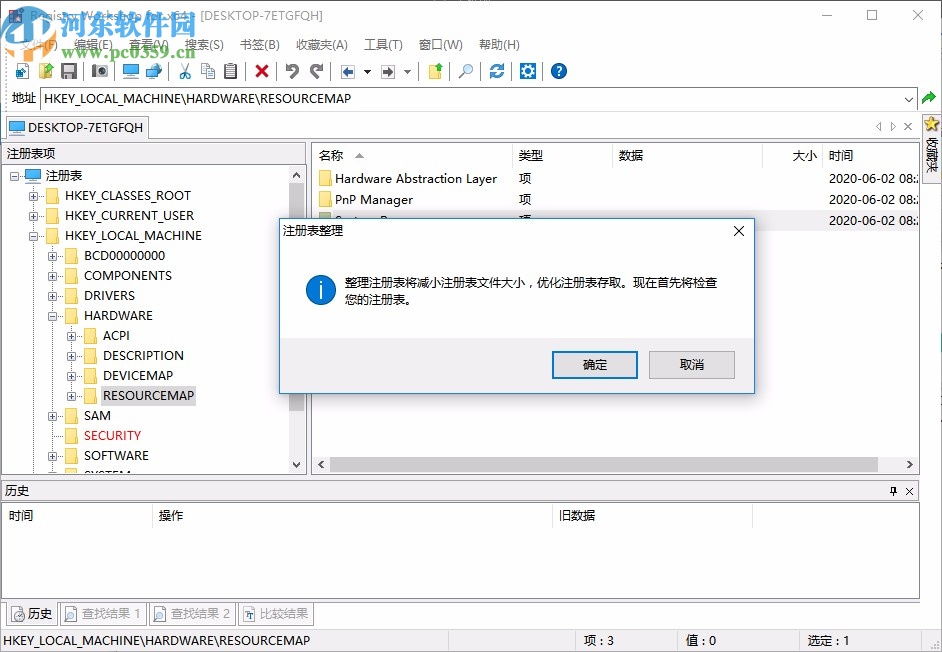Viewport: 942px width, 652px height.
Task: Click the 确定 button in the dialog
Action: tap(594, 365)
